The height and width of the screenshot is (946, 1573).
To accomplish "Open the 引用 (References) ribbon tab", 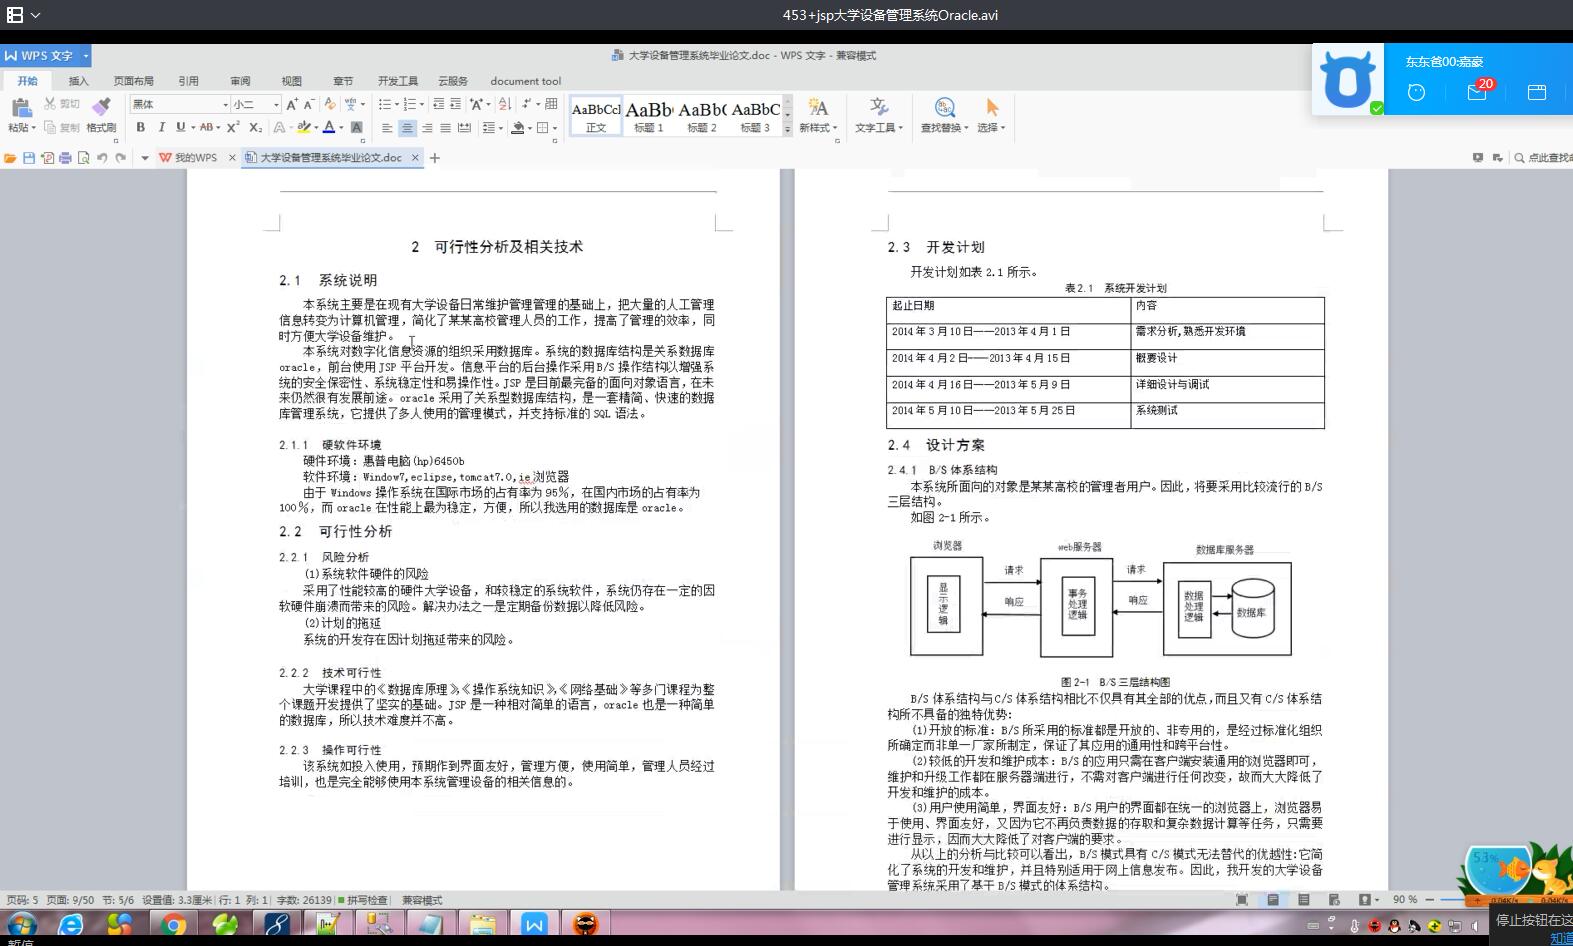I will (188, 81).
